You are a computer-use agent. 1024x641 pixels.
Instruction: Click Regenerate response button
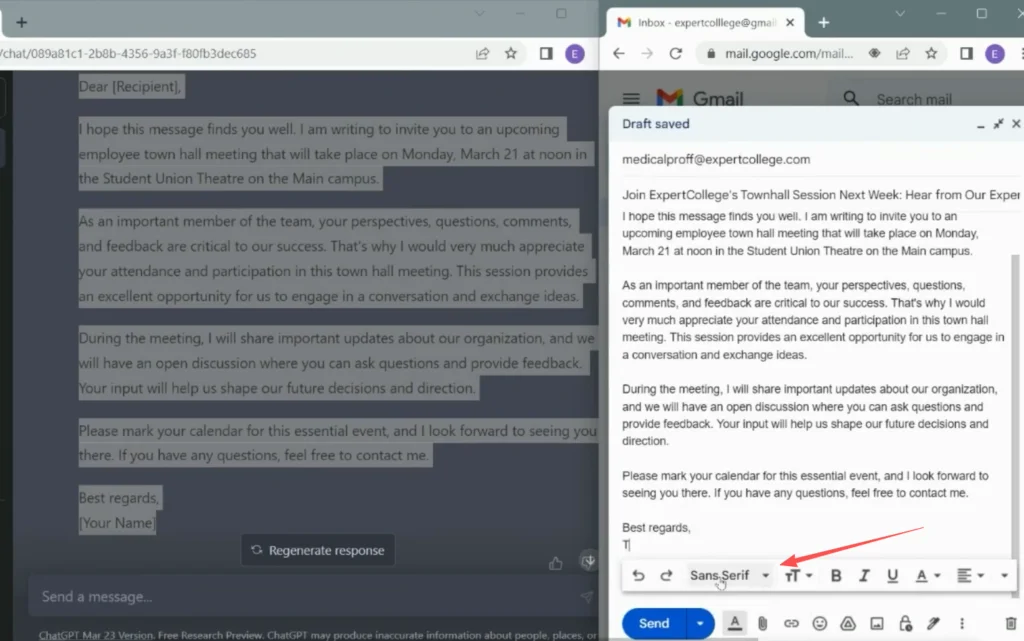click(x=318, y=550)
